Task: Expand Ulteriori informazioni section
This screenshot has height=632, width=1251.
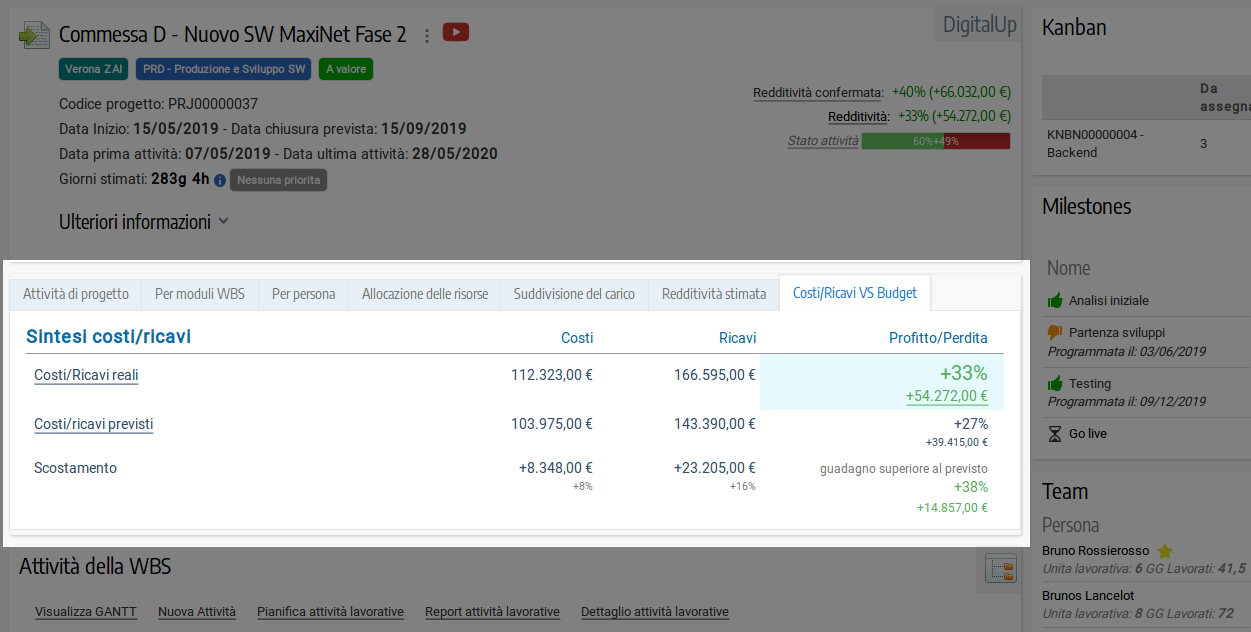Action: click(x=144, y=222)
